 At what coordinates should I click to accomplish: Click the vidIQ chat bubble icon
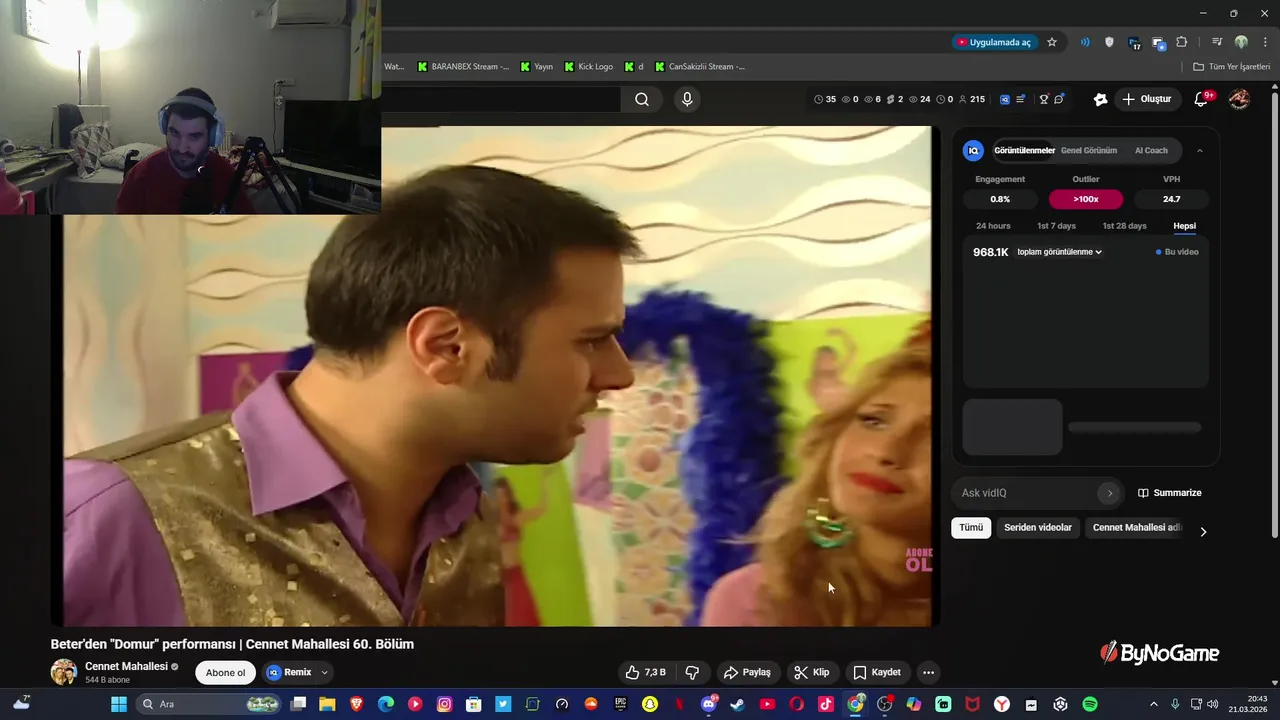1059,99
